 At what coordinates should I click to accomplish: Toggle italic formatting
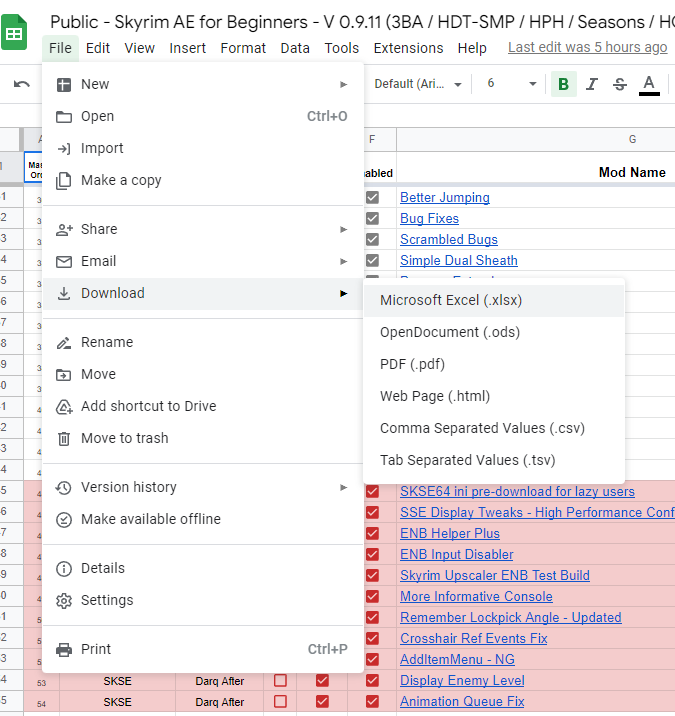pos(592,84)
